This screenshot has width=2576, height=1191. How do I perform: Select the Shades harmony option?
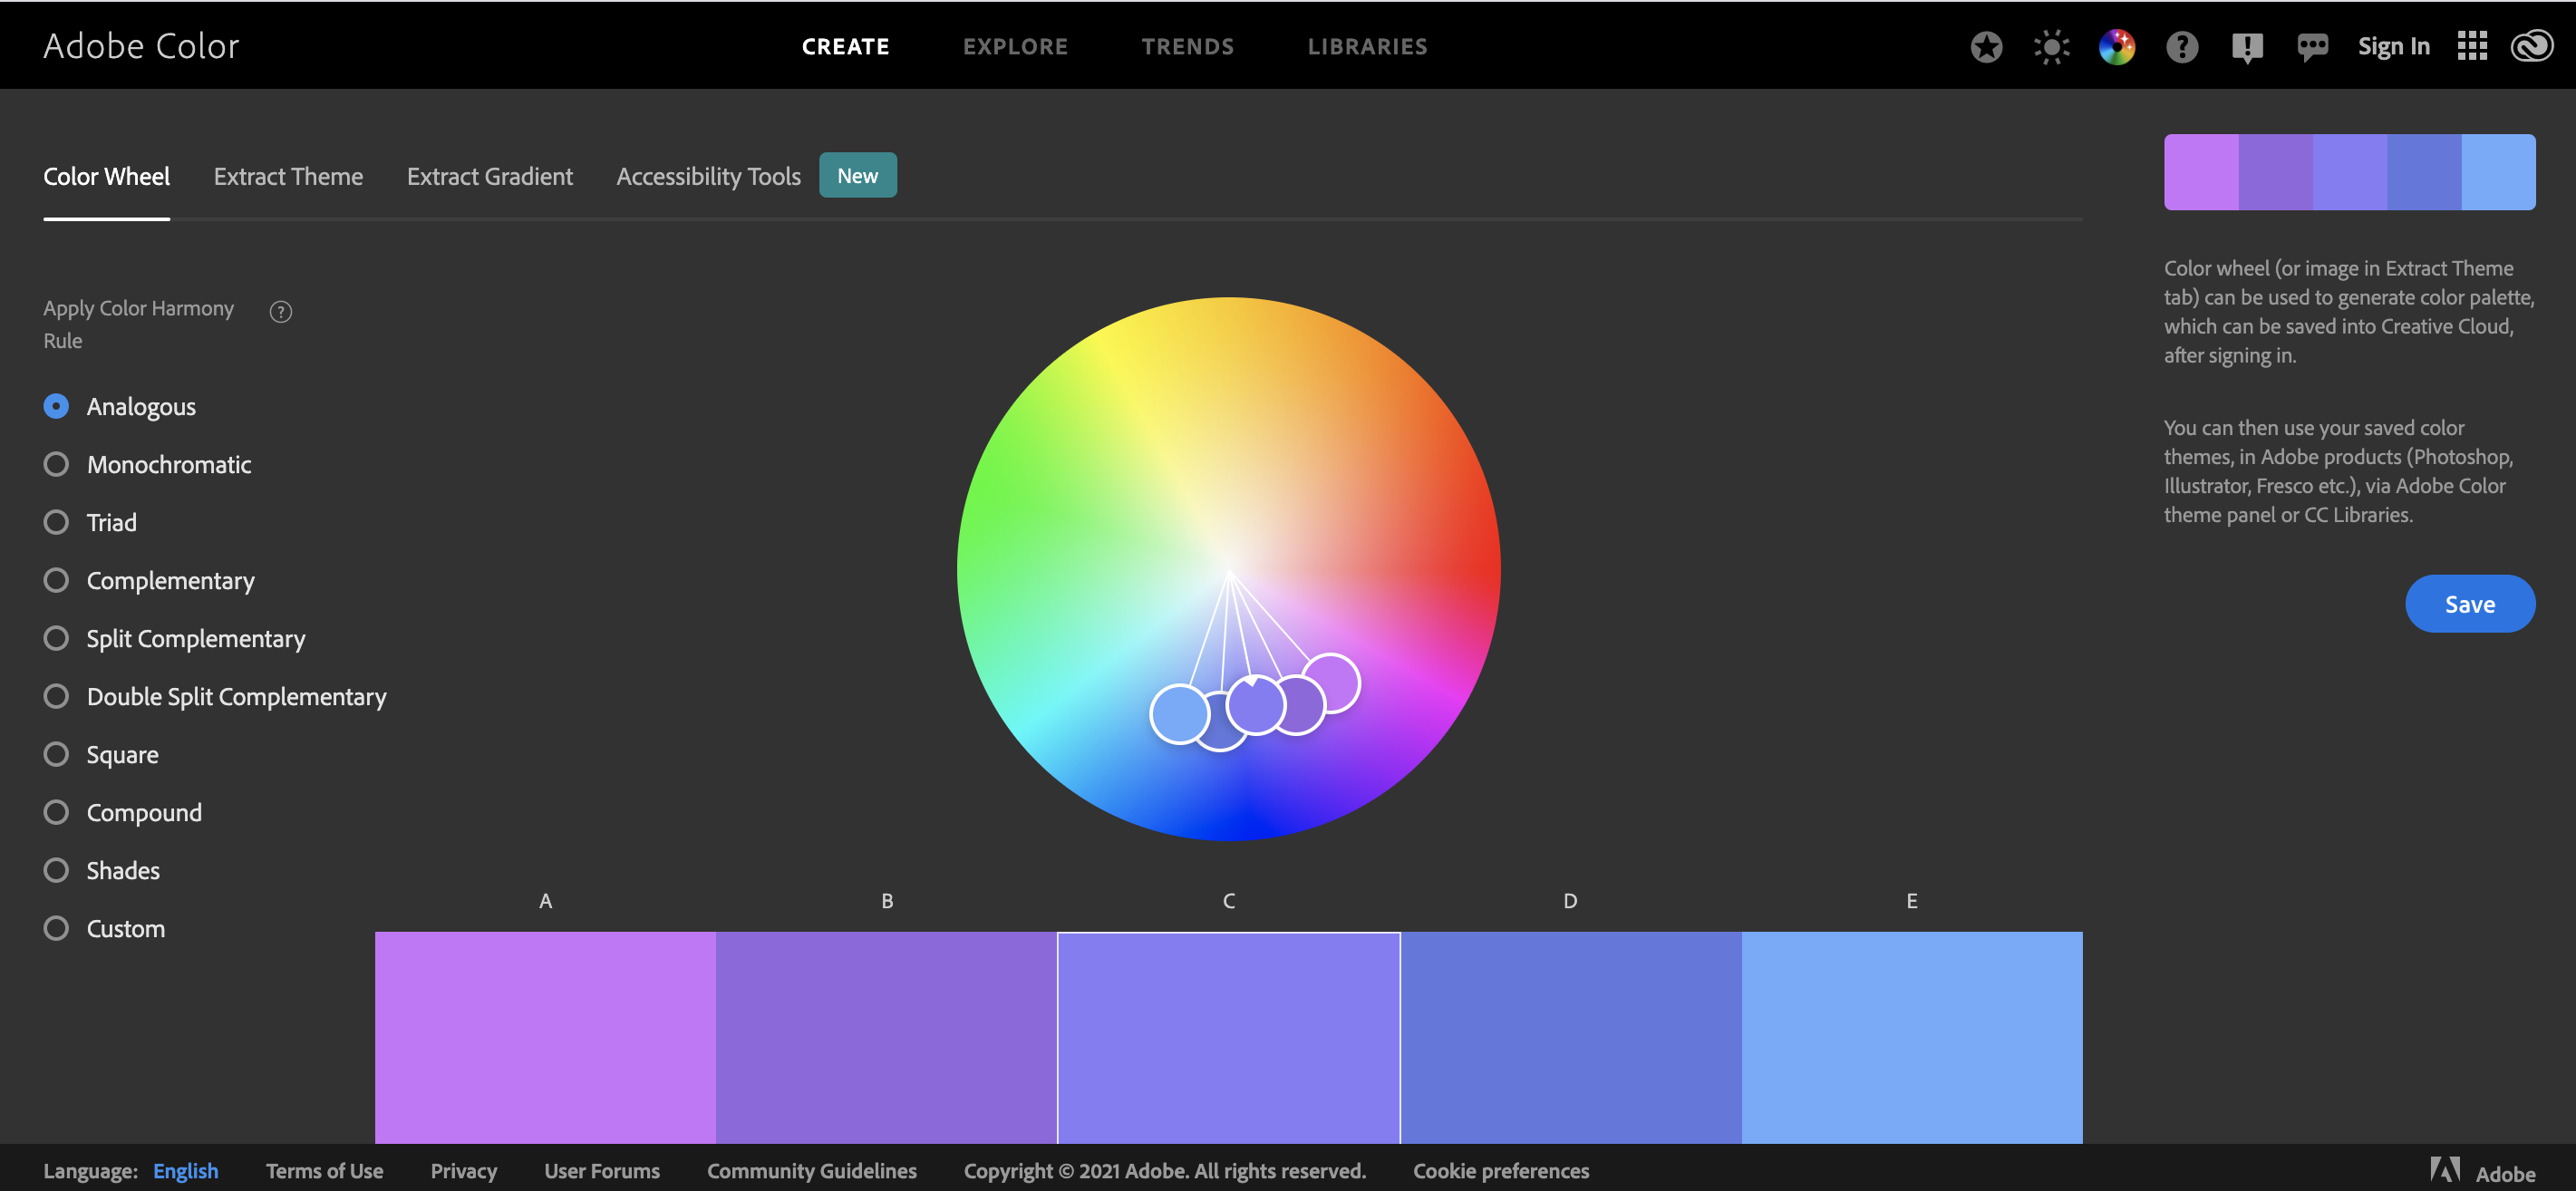[57, 870]
